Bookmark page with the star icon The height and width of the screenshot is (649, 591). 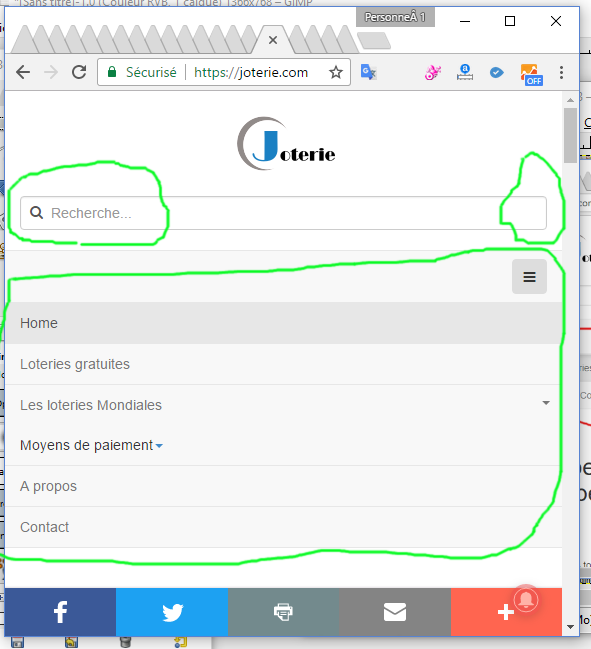point(336,72)
